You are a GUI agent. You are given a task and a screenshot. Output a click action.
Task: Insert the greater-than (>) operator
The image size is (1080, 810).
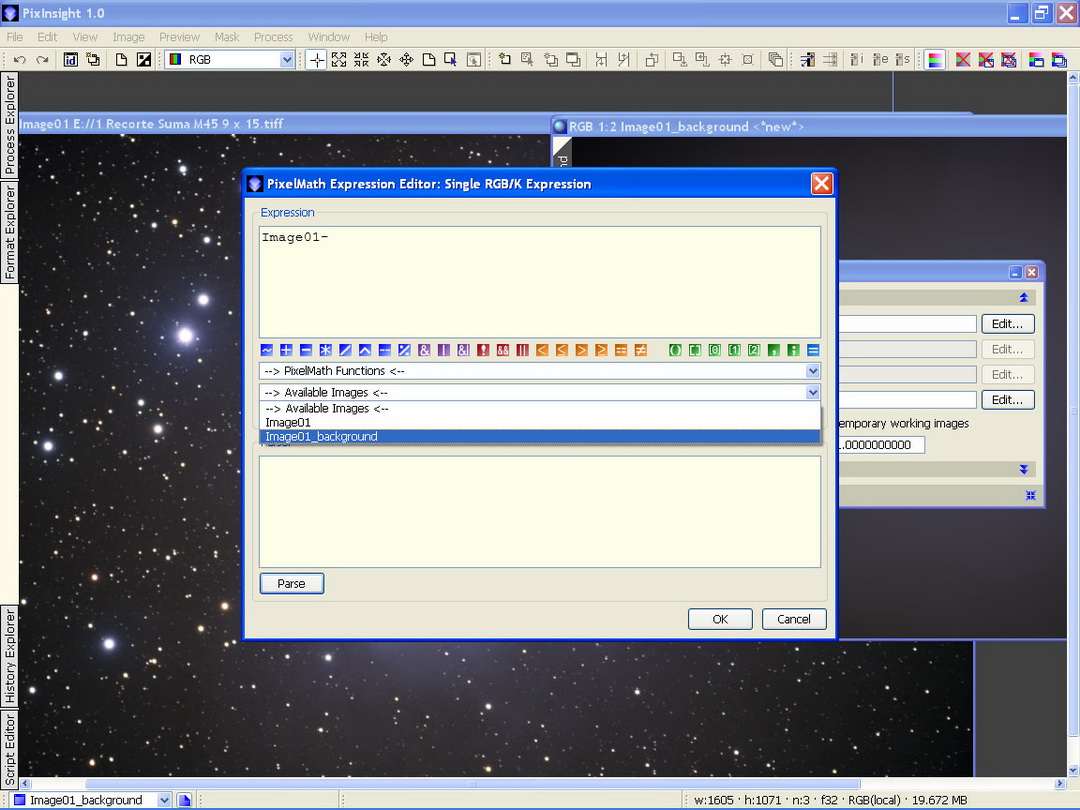pos(581,350)
